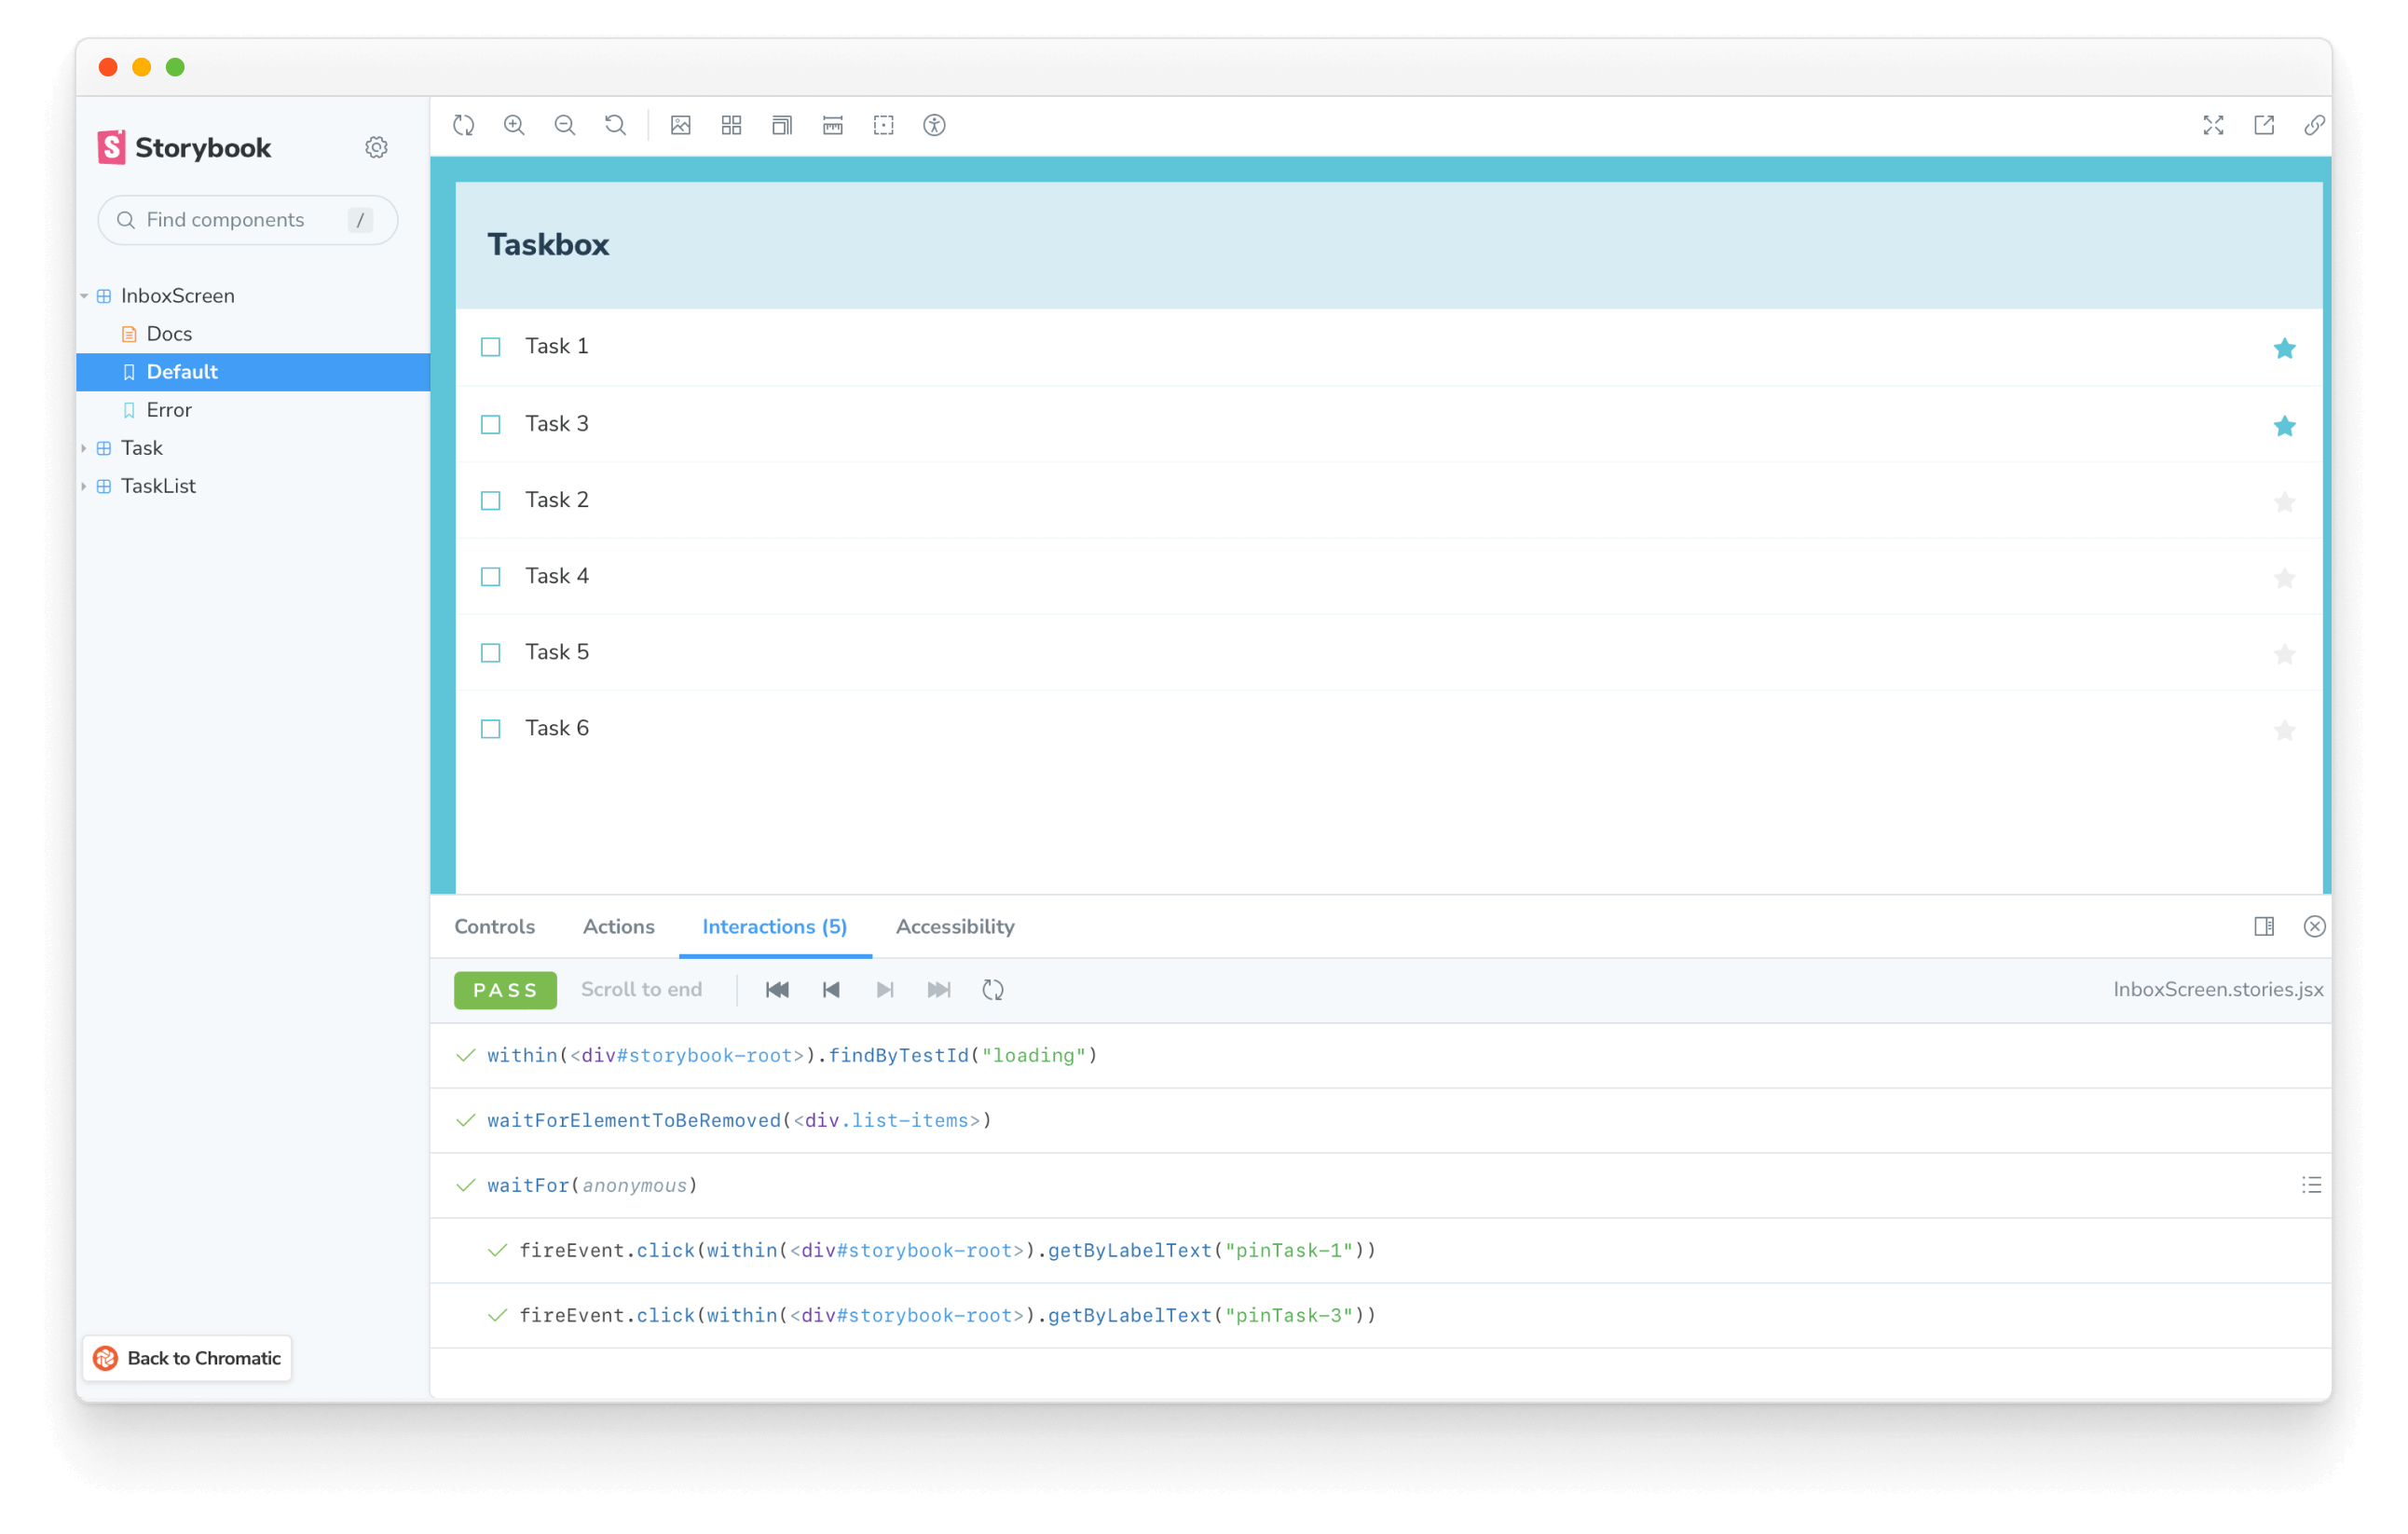
Task: Select the Accessibility tab
Action: [955, 926]
